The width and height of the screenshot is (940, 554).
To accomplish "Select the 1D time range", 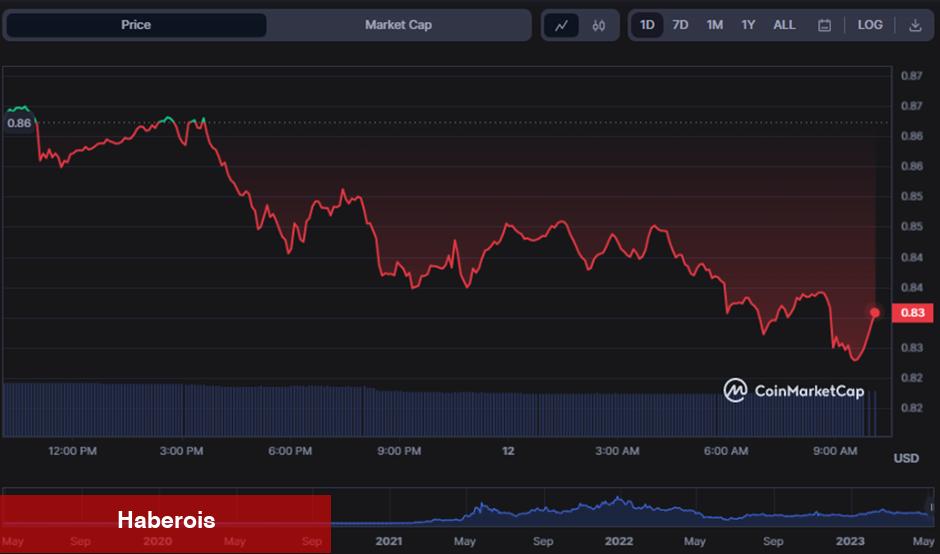I will [647, 25].
